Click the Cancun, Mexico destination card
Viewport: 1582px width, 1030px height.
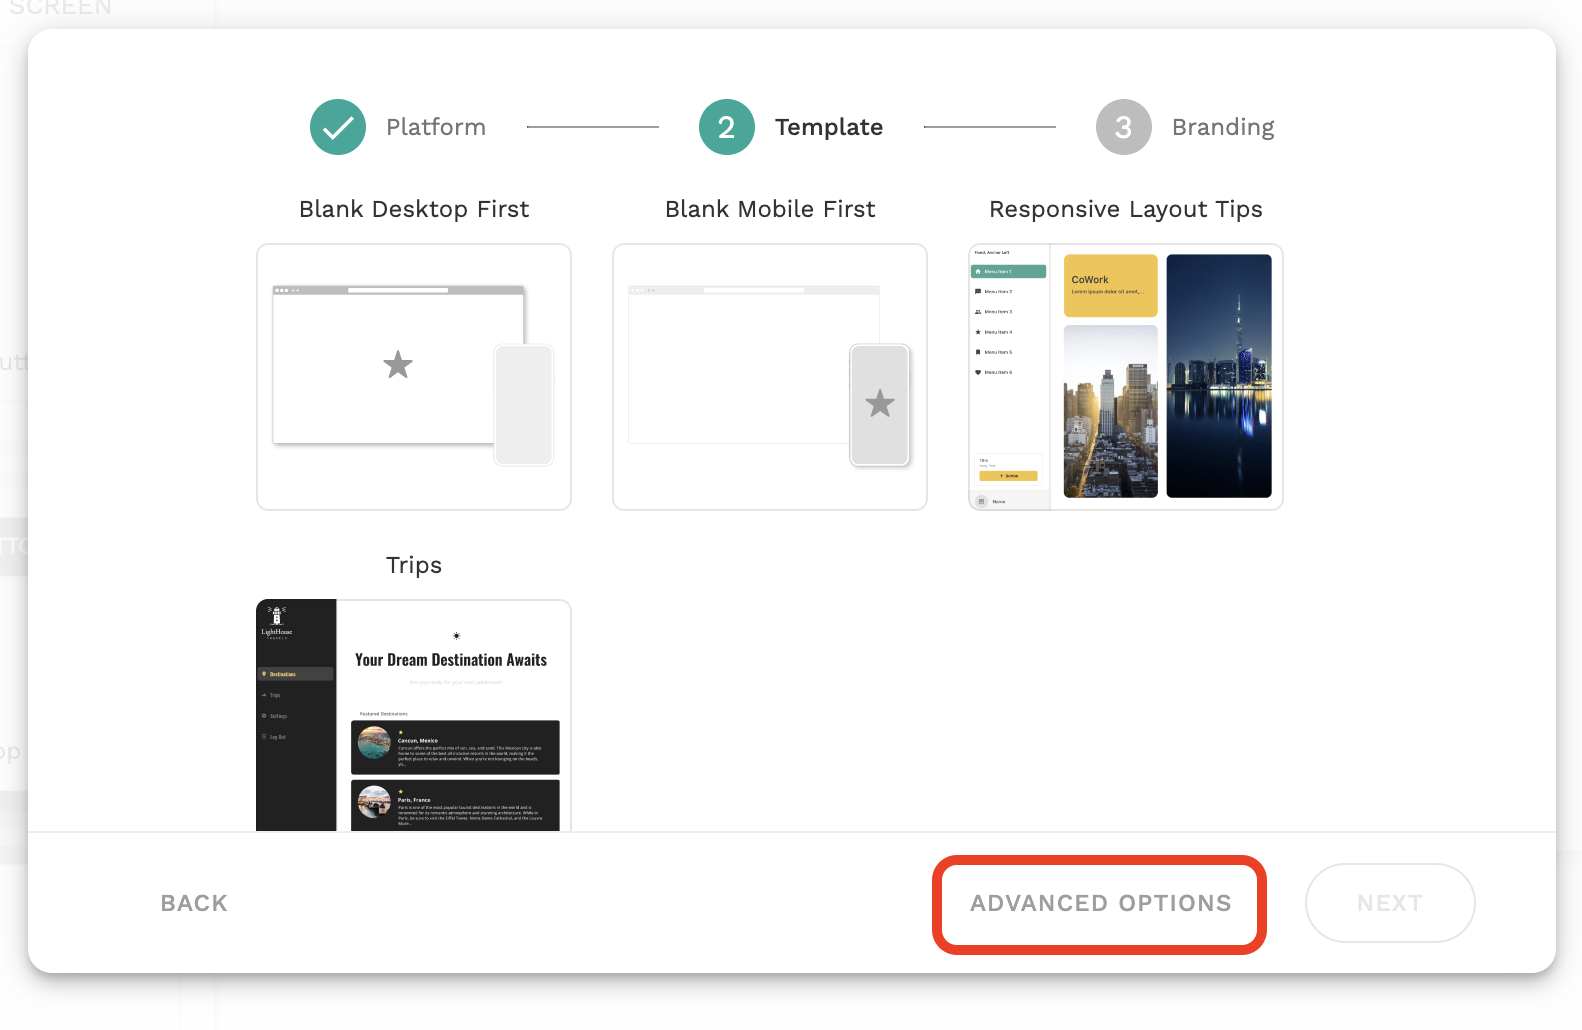point(455,747)
